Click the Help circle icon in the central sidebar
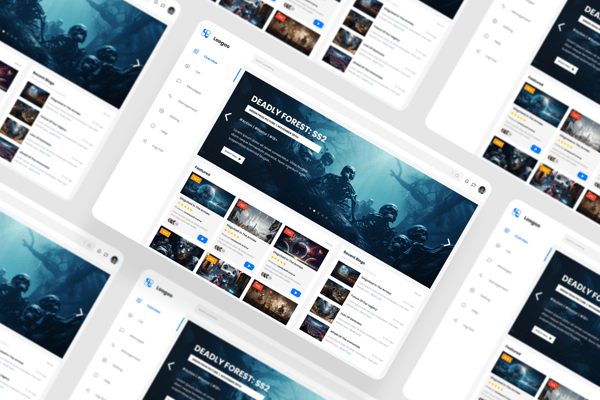Image resolution: width=600 pixels, height=400 pixels. [153, 126]
